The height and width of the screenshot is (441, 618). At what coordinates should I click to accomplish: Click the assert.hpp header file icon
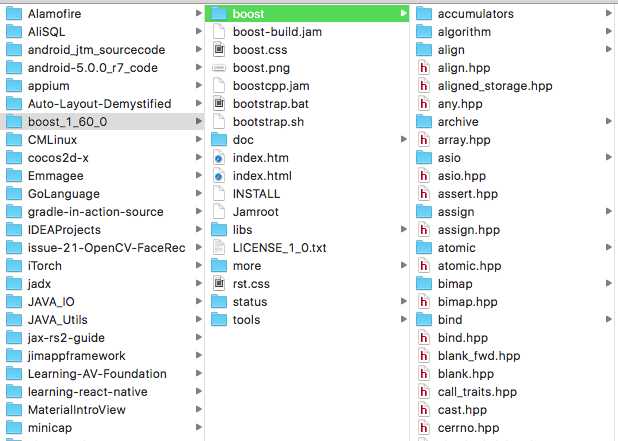[424, 194]
